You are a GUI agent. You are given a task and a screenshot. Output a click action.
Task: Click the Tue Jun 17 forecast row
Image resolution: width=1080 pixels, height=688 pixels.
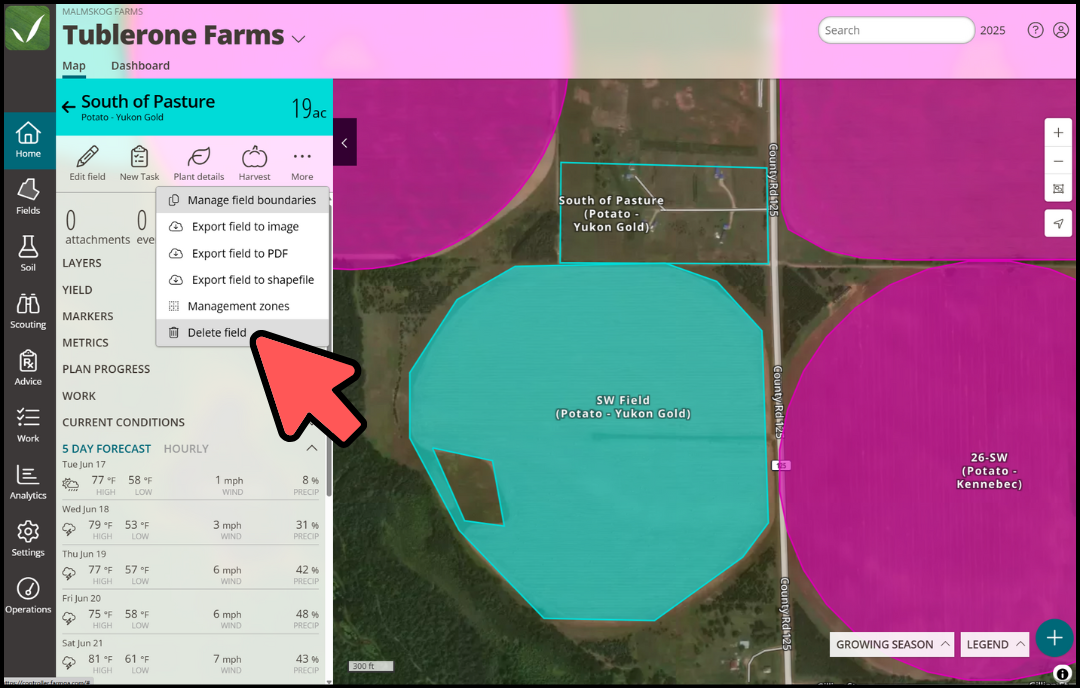point(191,478)
